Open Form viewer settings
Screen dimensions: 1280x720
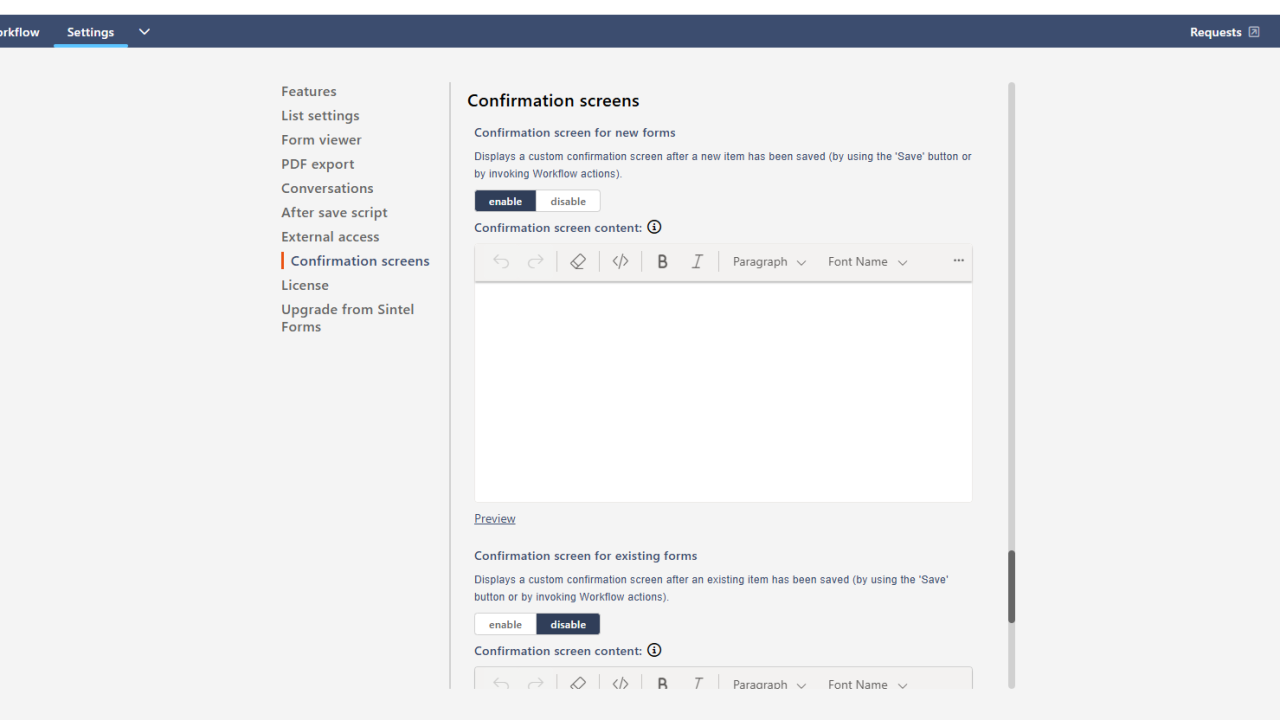[321, 140]
